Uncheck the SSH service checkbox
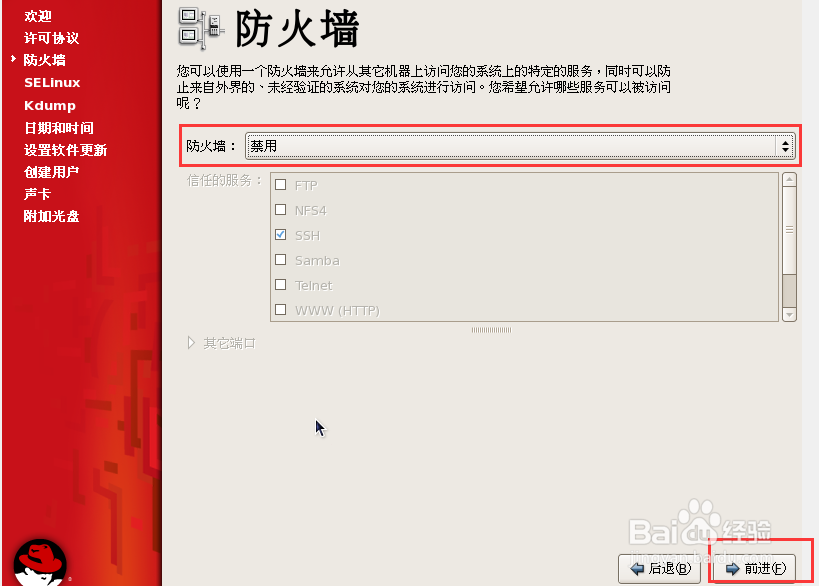This screenshot has height=586, width=819. tap(281, 235)
